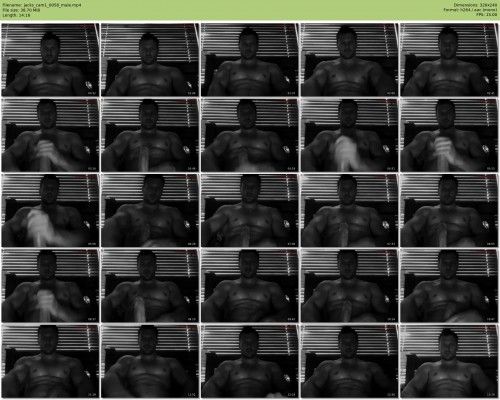The image size is (500, 400).
Task: Click the Dimensions text in the header
Action: (x=475, y=5)
